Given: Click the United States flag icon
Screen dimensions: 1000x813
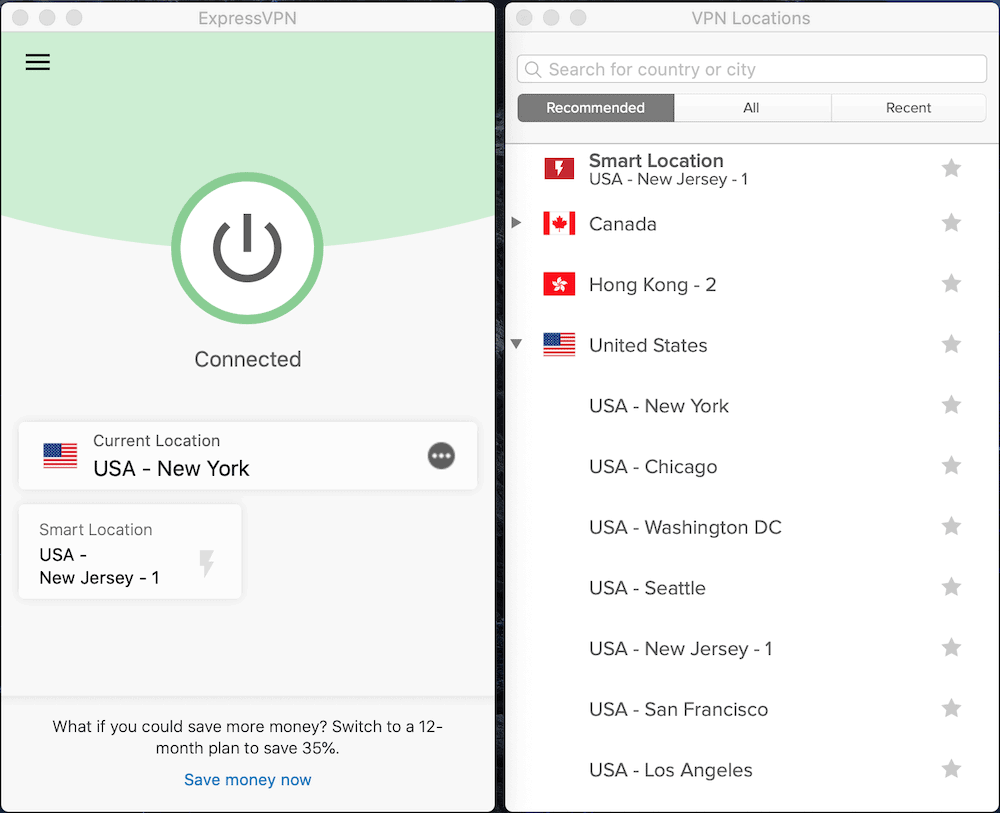Looking at the screenshot, I should [559, 345].
